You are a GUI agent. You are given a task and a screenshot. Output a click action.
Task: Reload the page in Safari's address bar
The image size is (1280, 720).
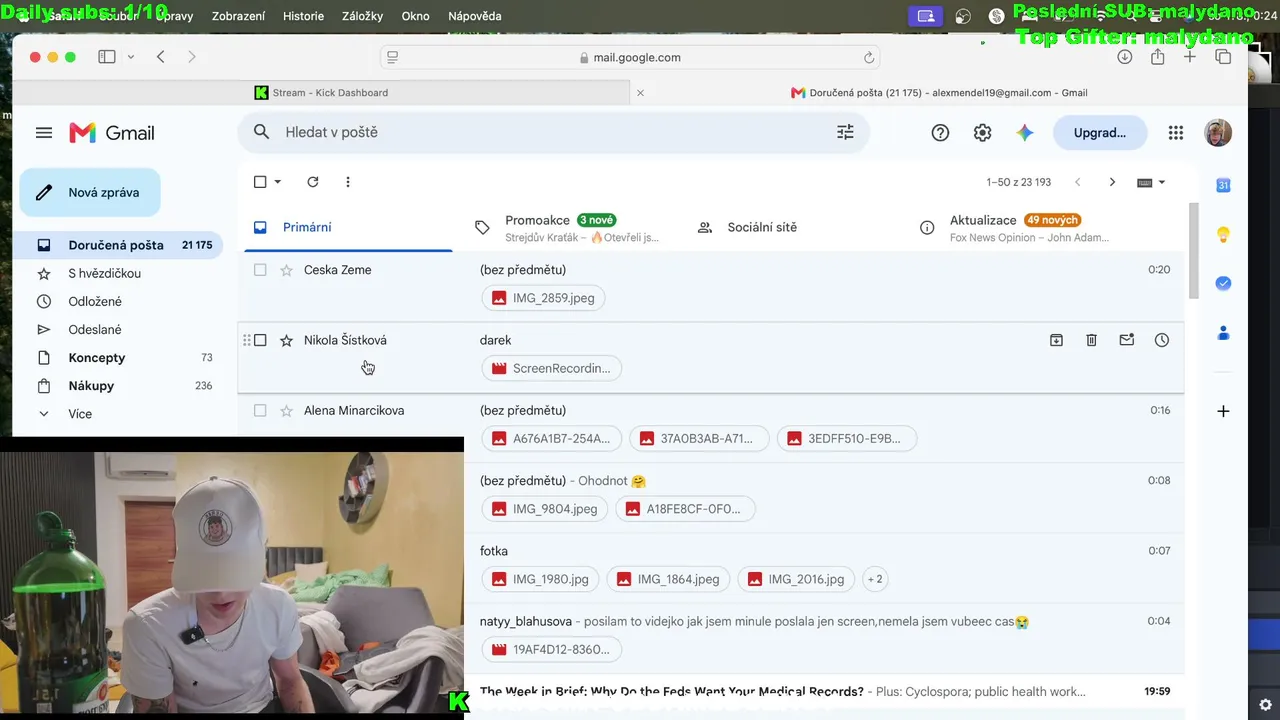point(869,57)
